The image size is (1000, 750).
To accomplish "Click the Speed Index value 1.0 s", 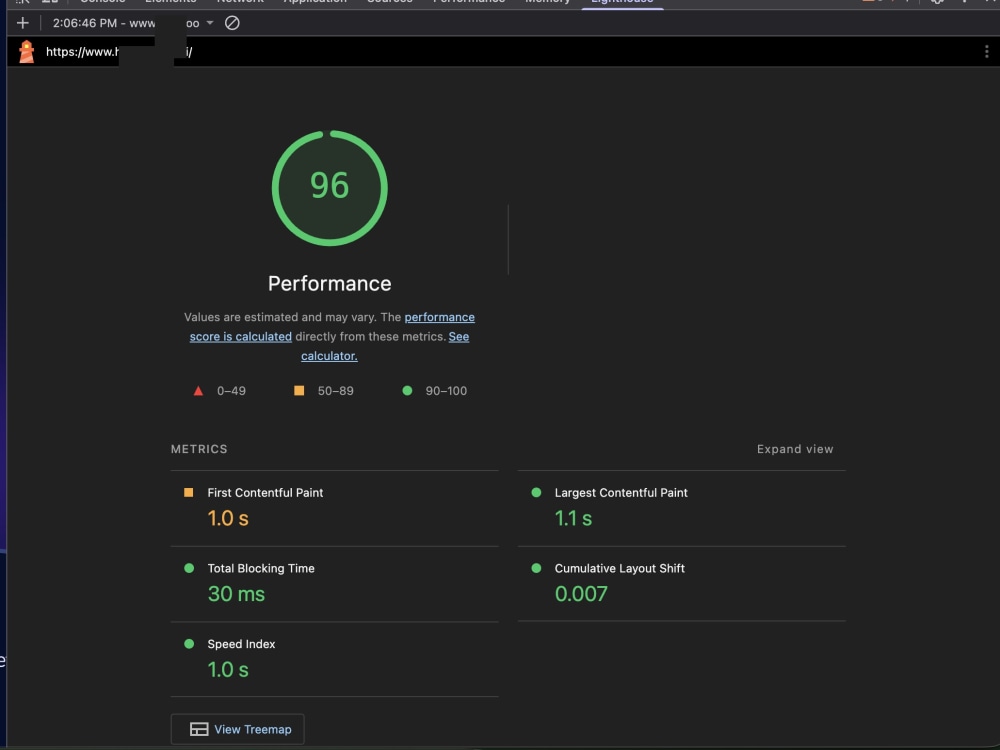I will click(228, 670).
